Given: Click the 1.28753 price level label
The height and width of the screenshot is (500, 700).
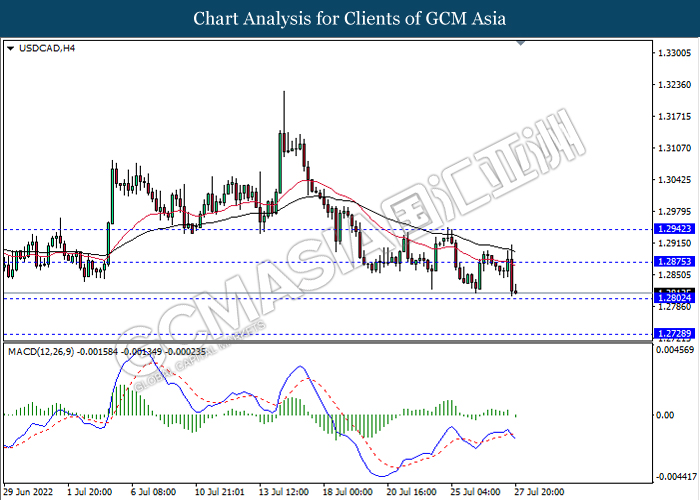Looking at the screenshot, I should click(x=674, y=262).
